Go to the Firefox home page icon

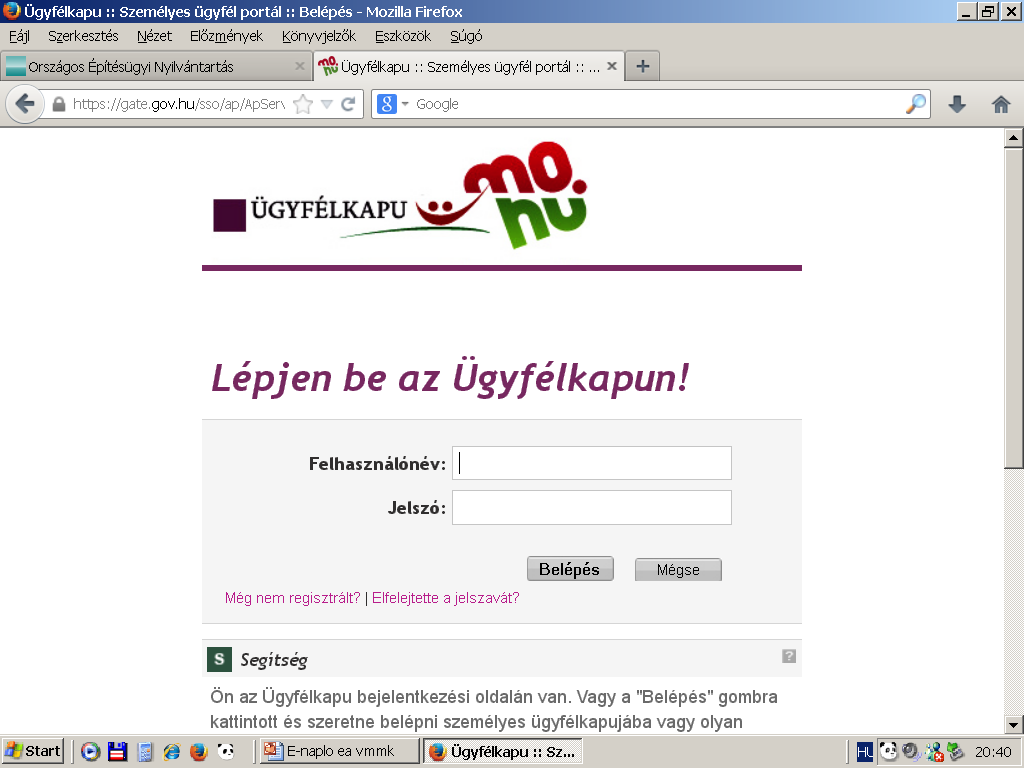[1000, 104]
